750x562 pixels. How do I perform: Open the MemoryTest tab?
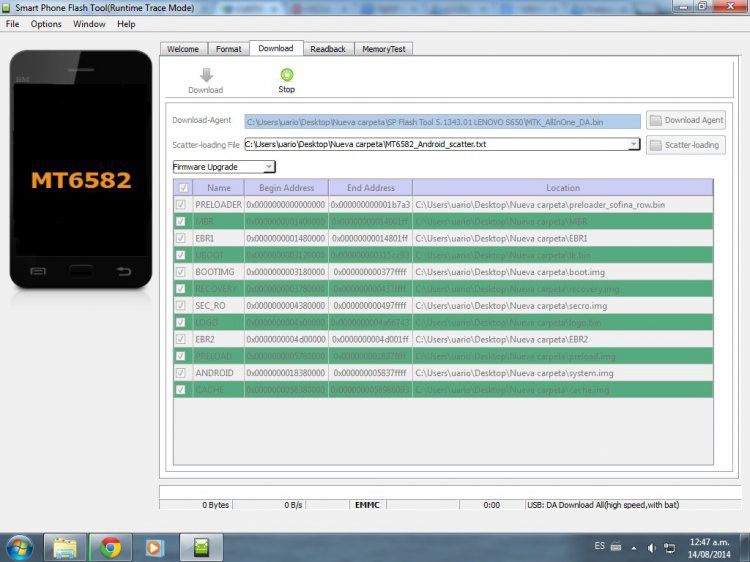click(x=384, y=49)
